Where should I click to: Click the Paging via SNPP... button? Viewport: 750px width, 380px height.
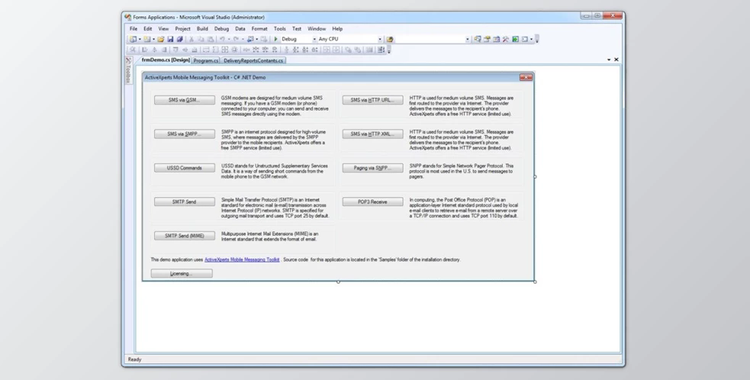pyautogui.click(x=373, y=168)
